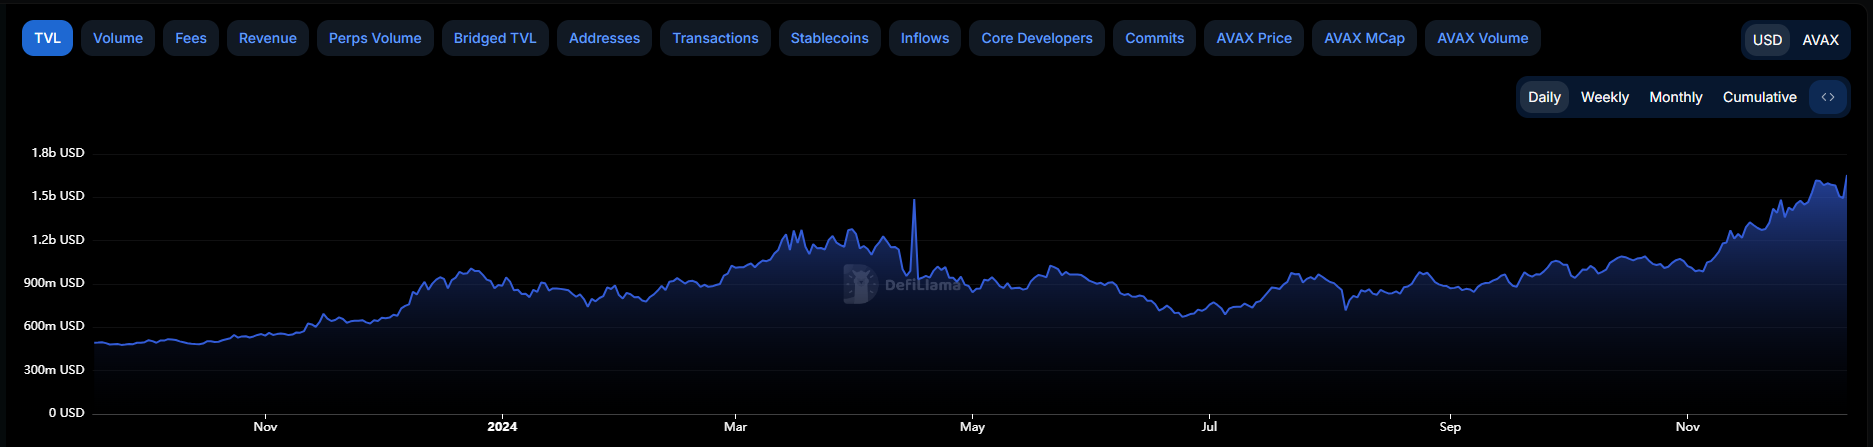Enable the Transactions metric chip

click(715, 38)
